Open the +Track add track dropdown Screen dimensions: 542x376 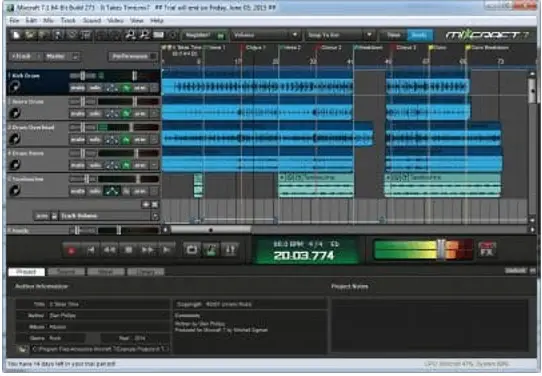tap(26, 56)
